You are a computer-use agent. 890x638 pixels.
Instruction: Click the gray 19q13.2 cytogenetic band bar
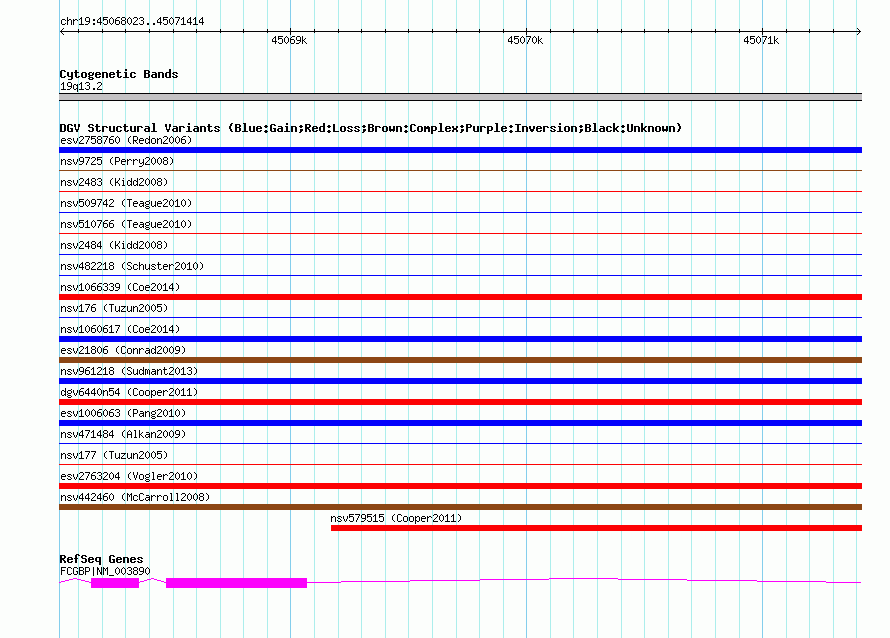point(460,97)
